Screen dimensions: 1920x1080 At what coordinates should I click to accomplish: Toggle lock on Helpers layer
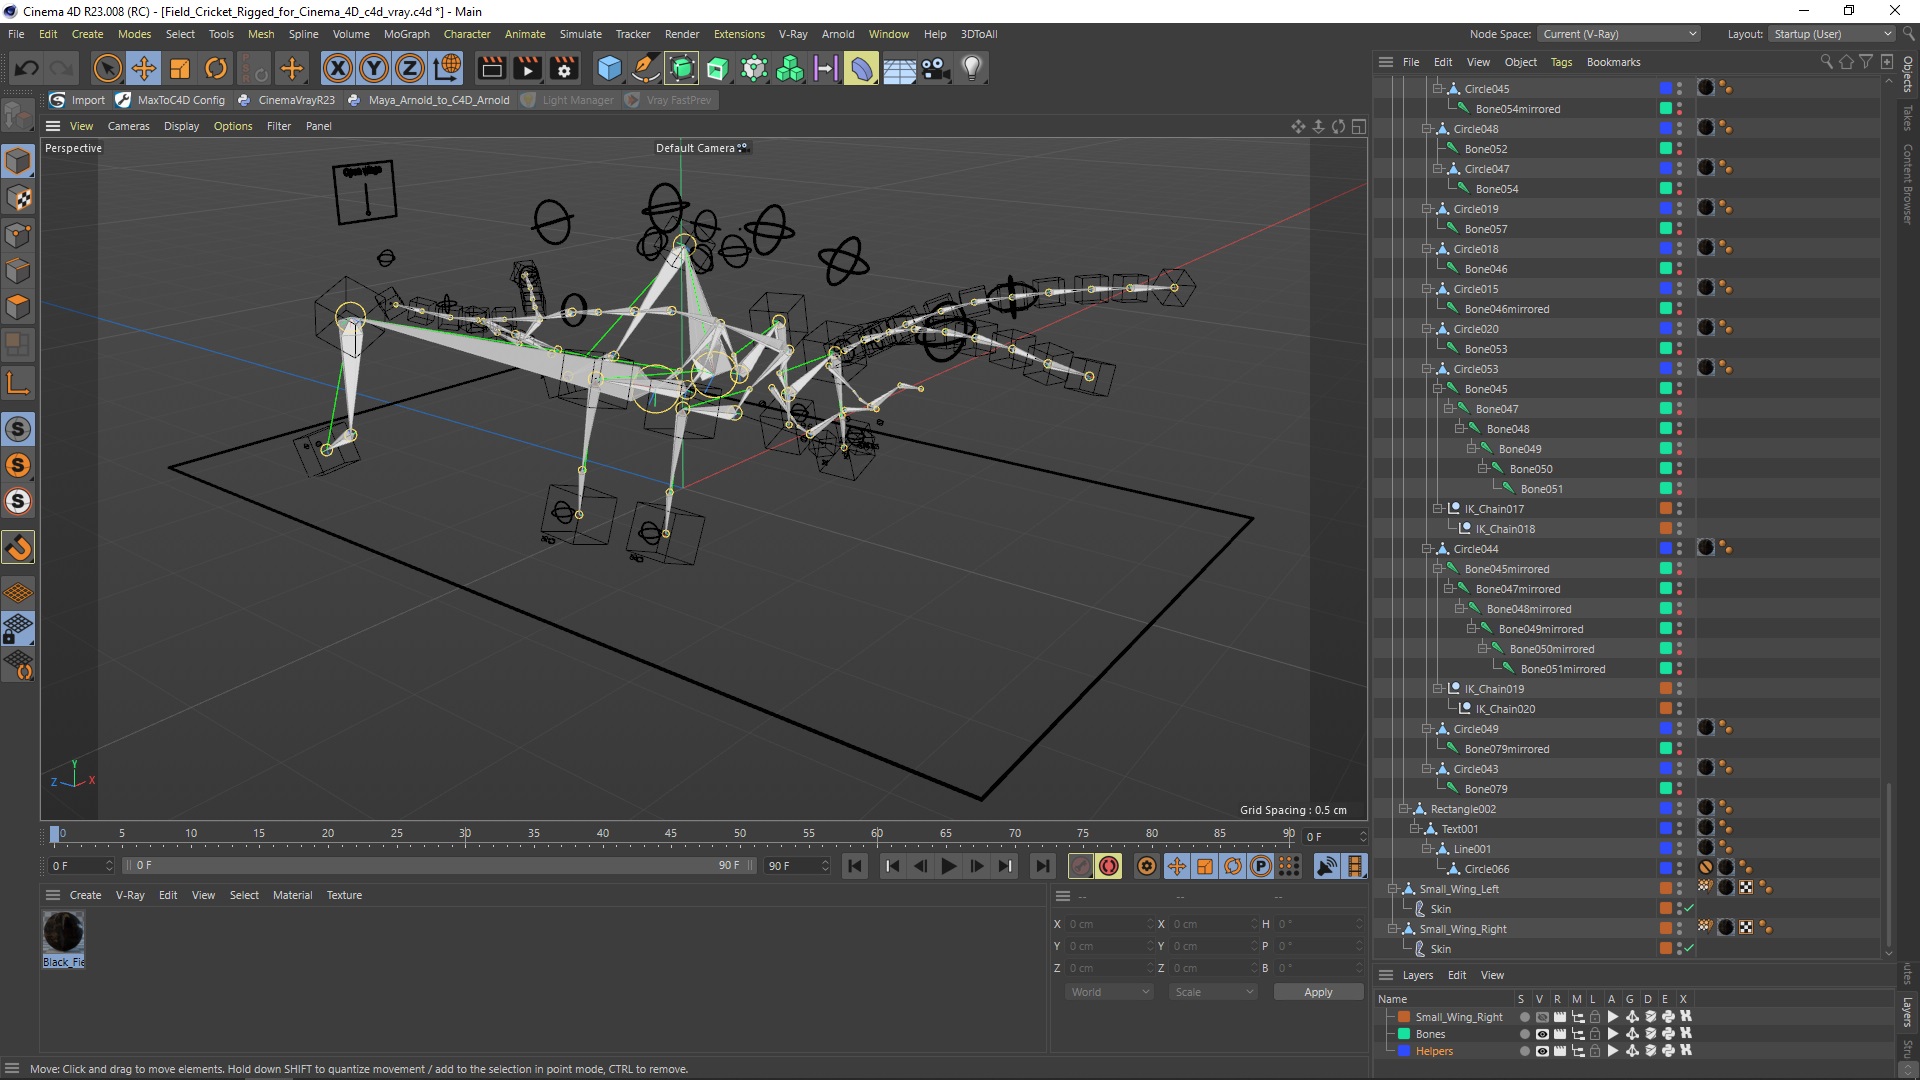tap(1595, 1051)
